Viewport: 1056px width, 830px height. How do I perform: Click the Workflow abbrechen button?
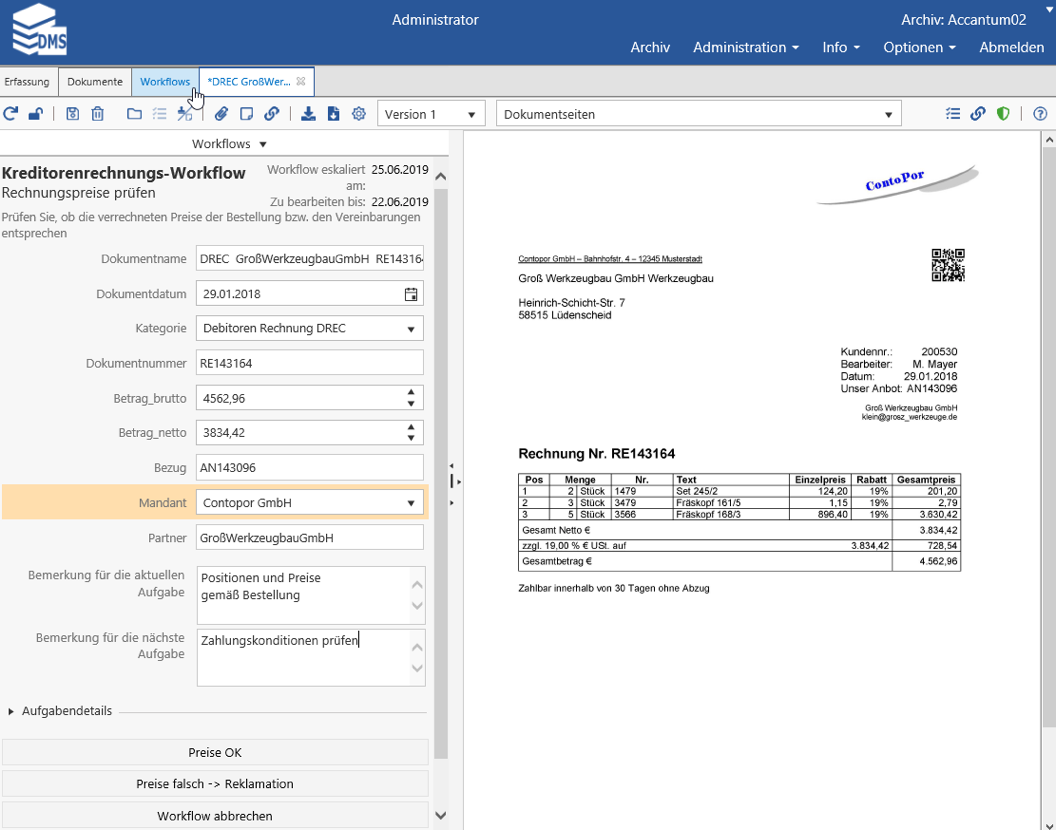point(215,816)
